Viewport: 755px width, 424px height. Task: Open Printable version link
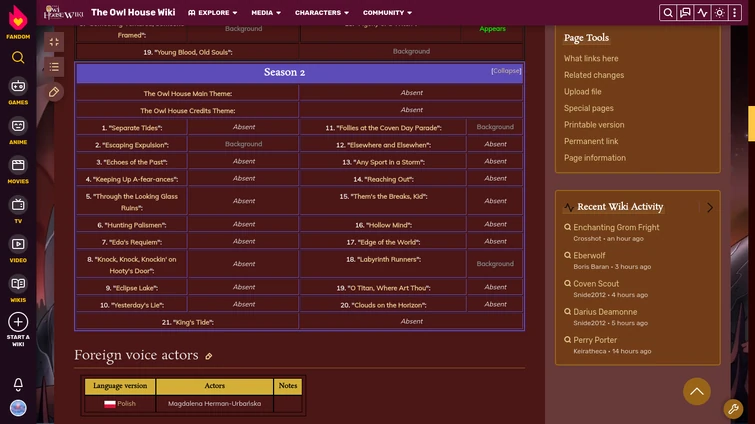click(594, 125)
